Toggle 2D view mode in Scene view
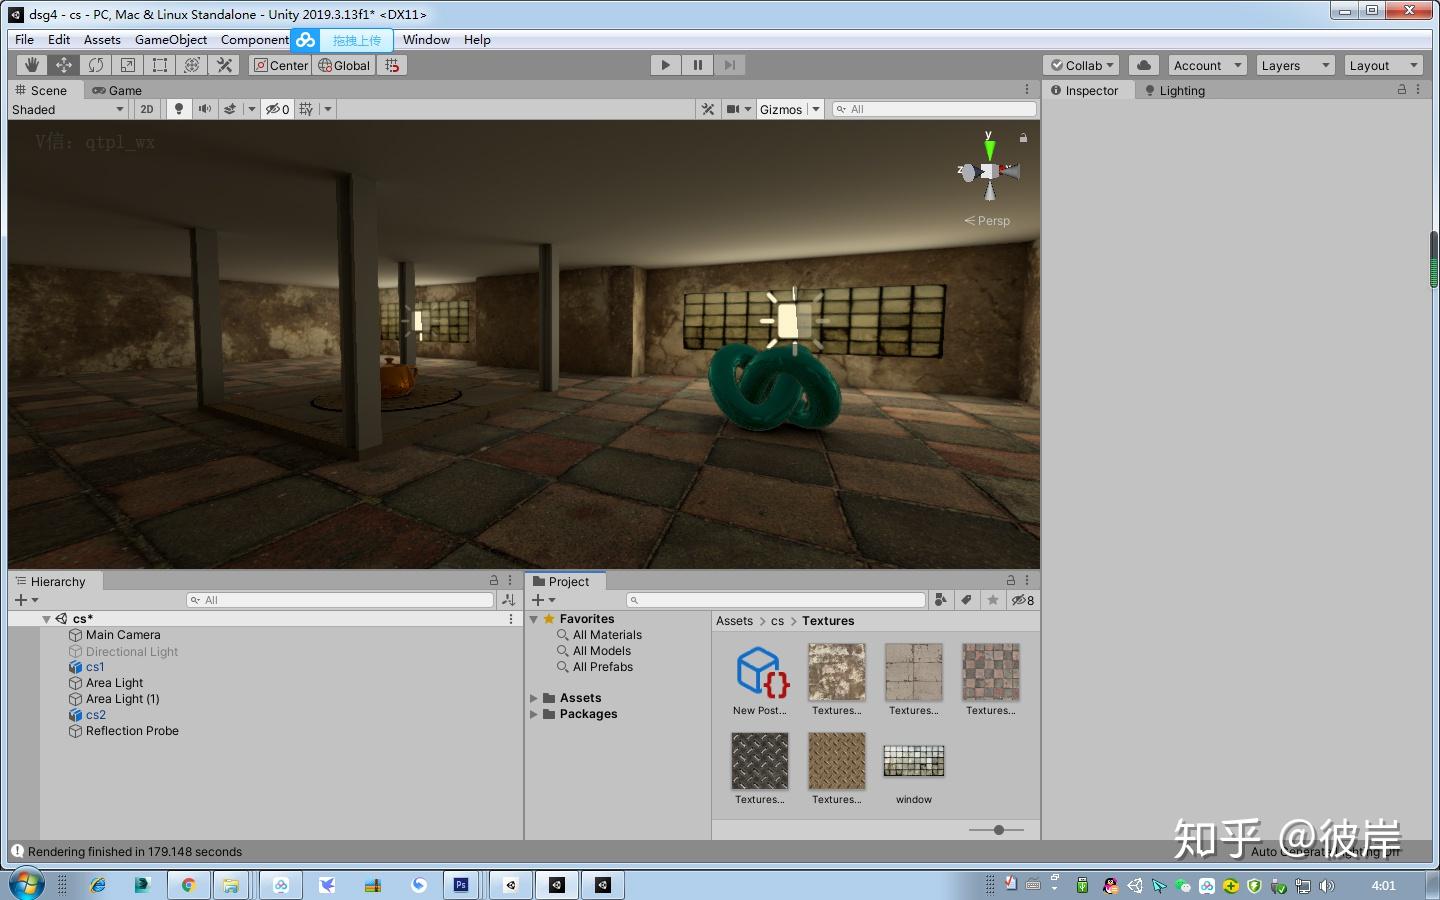Image resolution: width=1440 pixels, height=900 pixels. click(146, 109)
